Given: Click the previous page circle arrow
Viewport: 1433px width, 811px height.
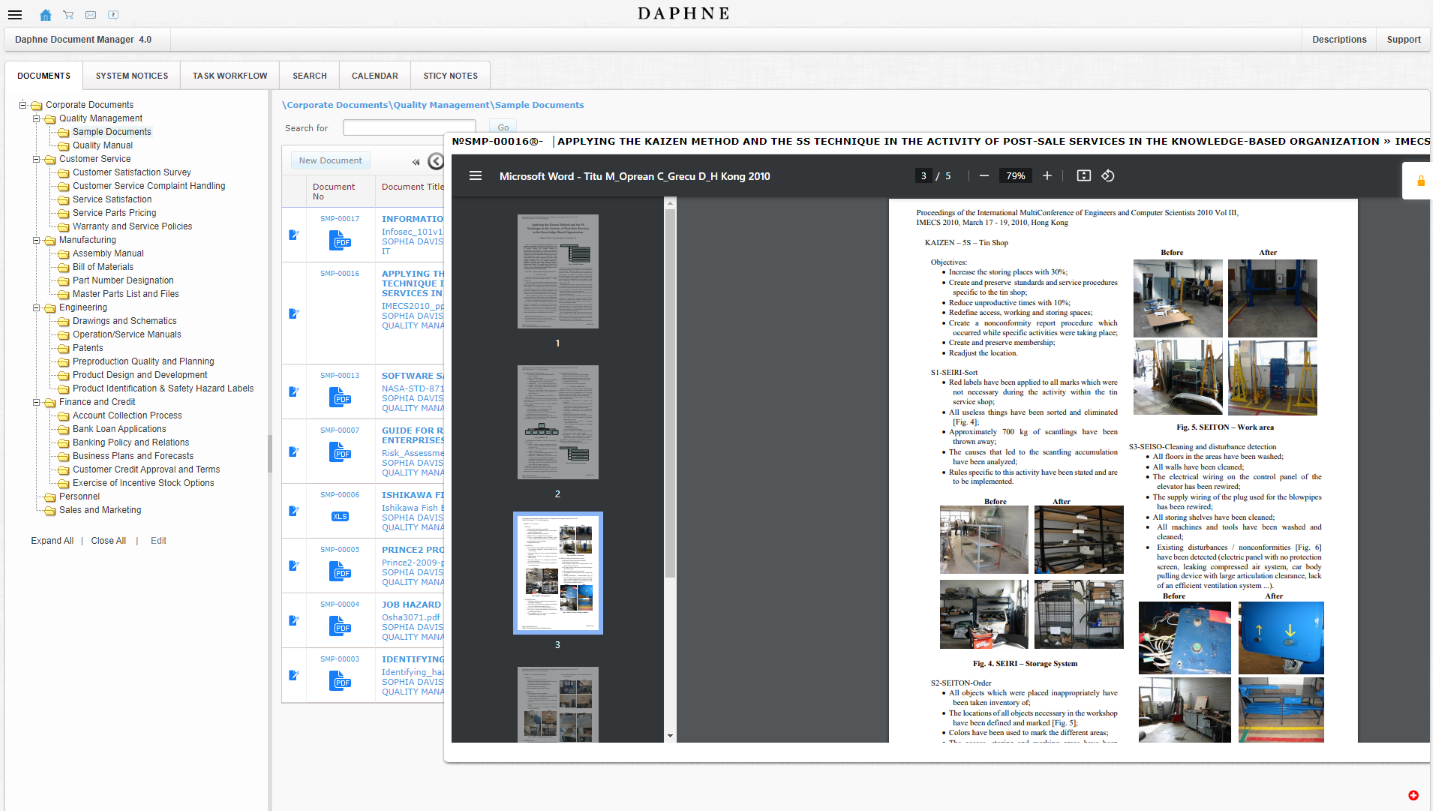Looking at the screenshot, I should [x=436, y=161].
